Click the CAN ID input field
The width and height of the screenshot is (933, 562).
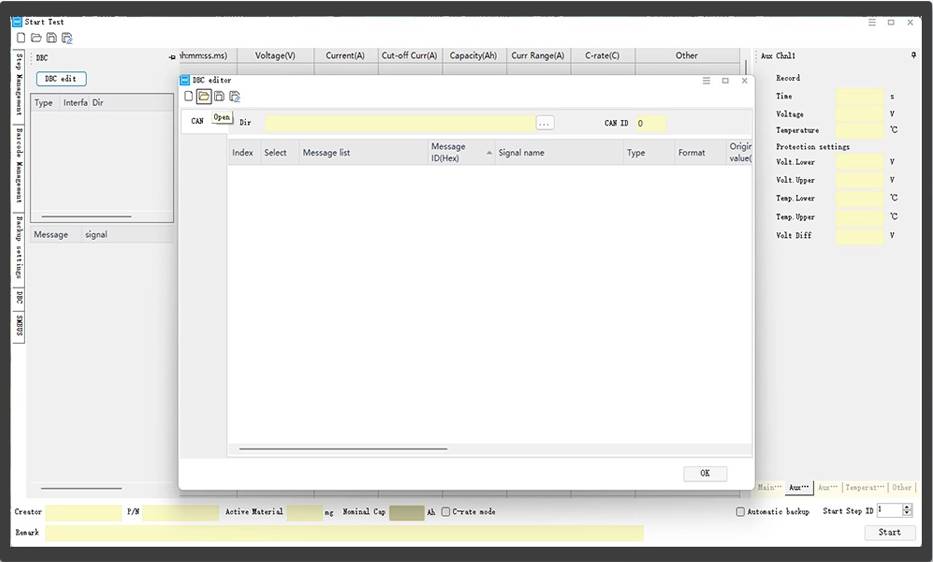pos(651,123)
